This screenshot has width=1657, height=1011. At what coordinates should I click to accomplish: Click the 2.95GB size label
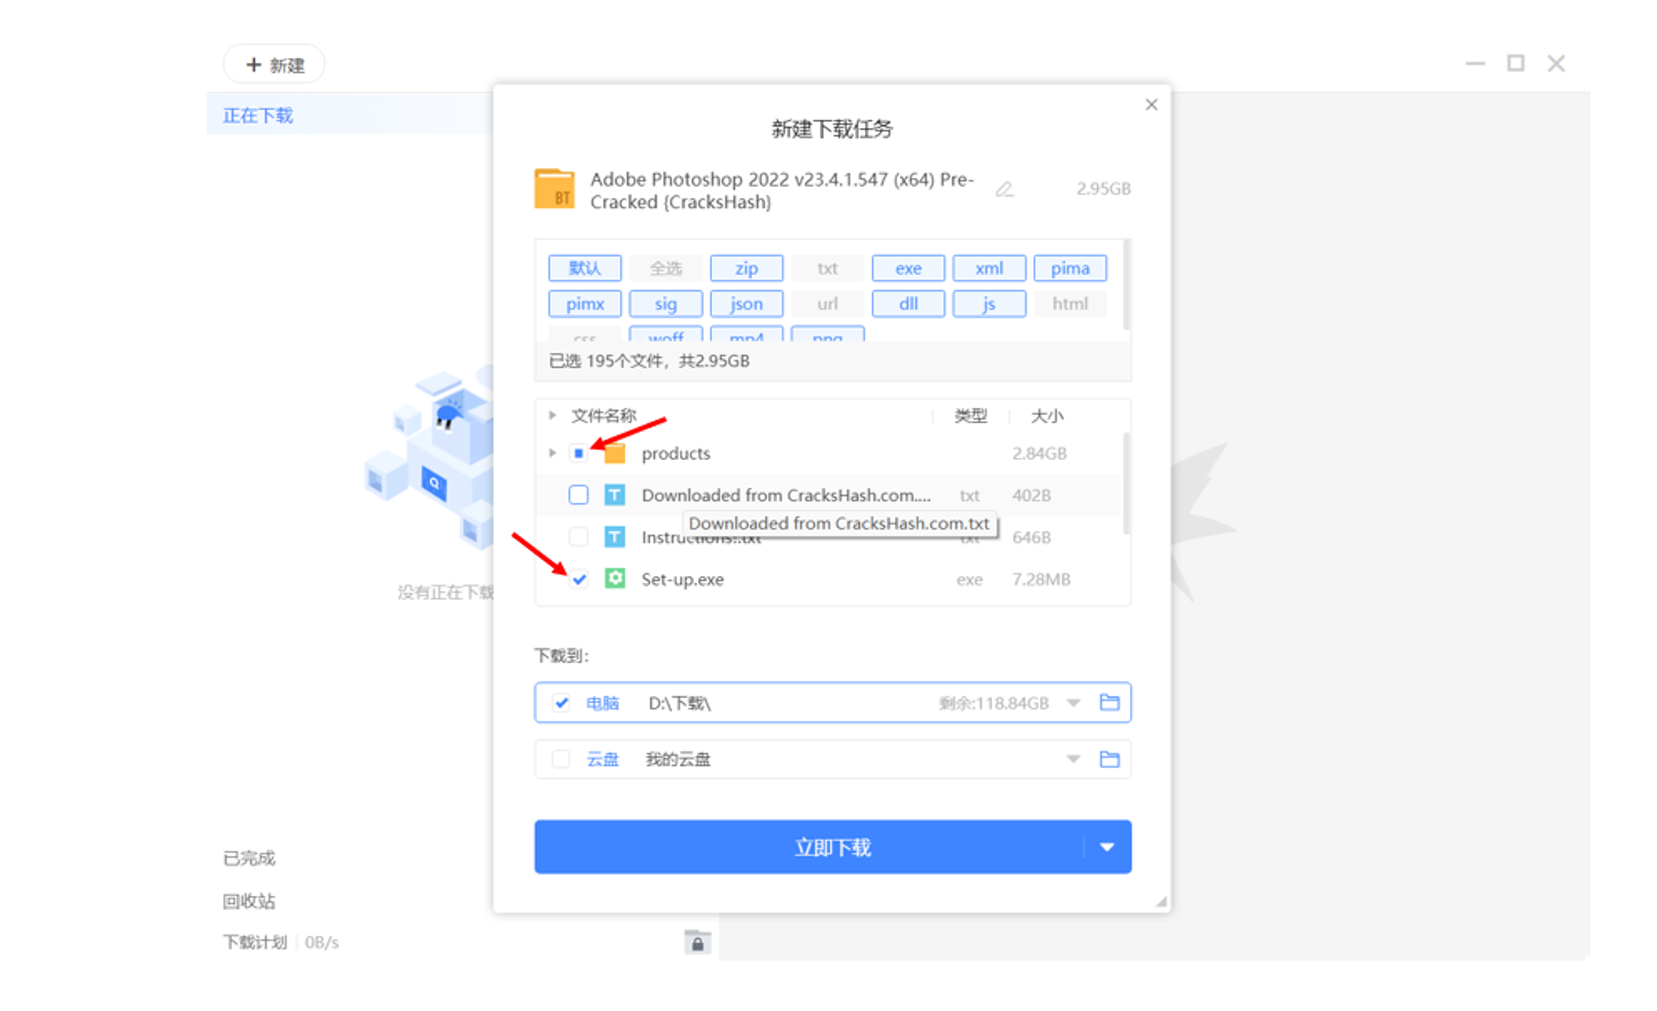point(1103,189)
